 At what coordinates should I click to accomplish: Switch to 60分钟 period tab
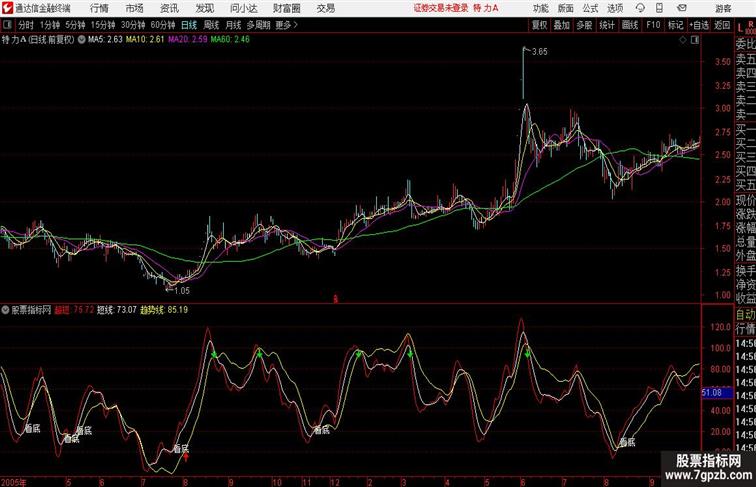point(162,25)
